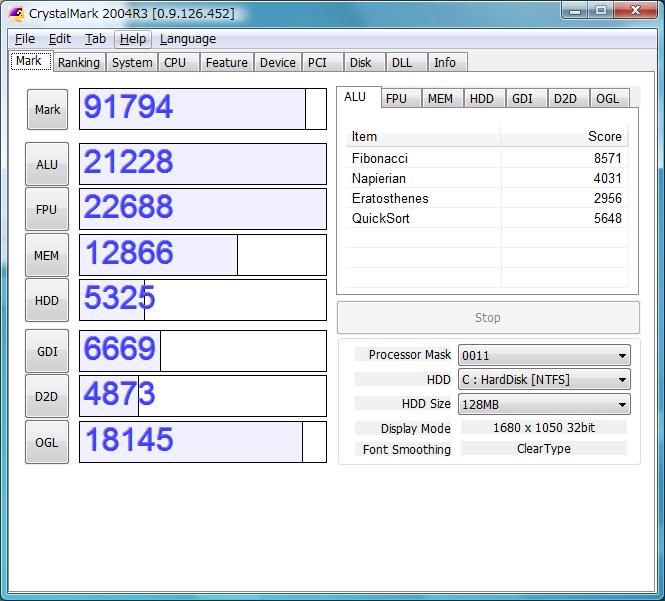Select the Eratosthenes row
The height and width of the screenshot is (601, 665).
pyautogui.click(x=487, y=198)
